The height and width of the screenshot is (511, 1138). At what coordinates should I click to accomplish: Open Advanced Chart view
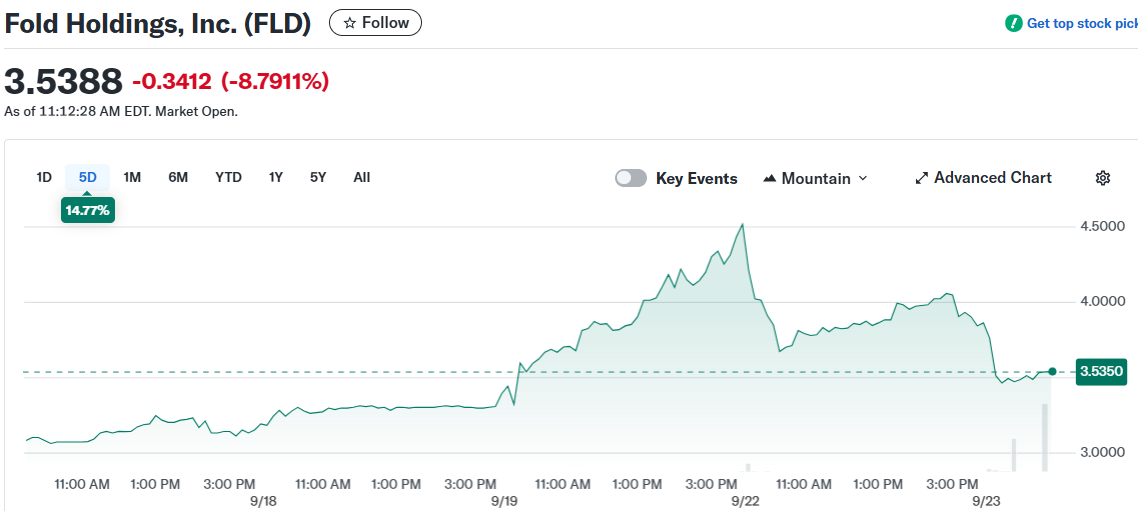point(983,178)
